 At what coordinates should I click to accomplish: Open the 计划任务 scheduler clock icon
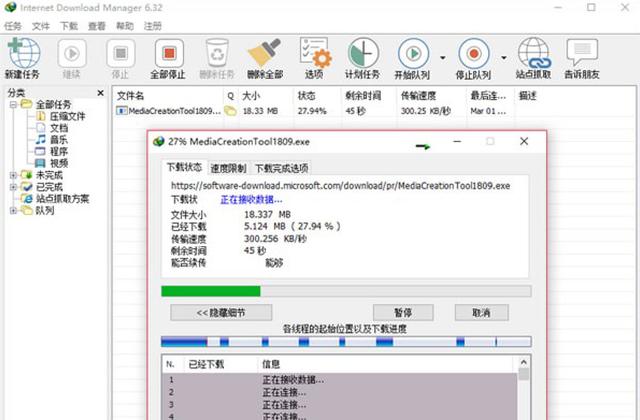362,53
